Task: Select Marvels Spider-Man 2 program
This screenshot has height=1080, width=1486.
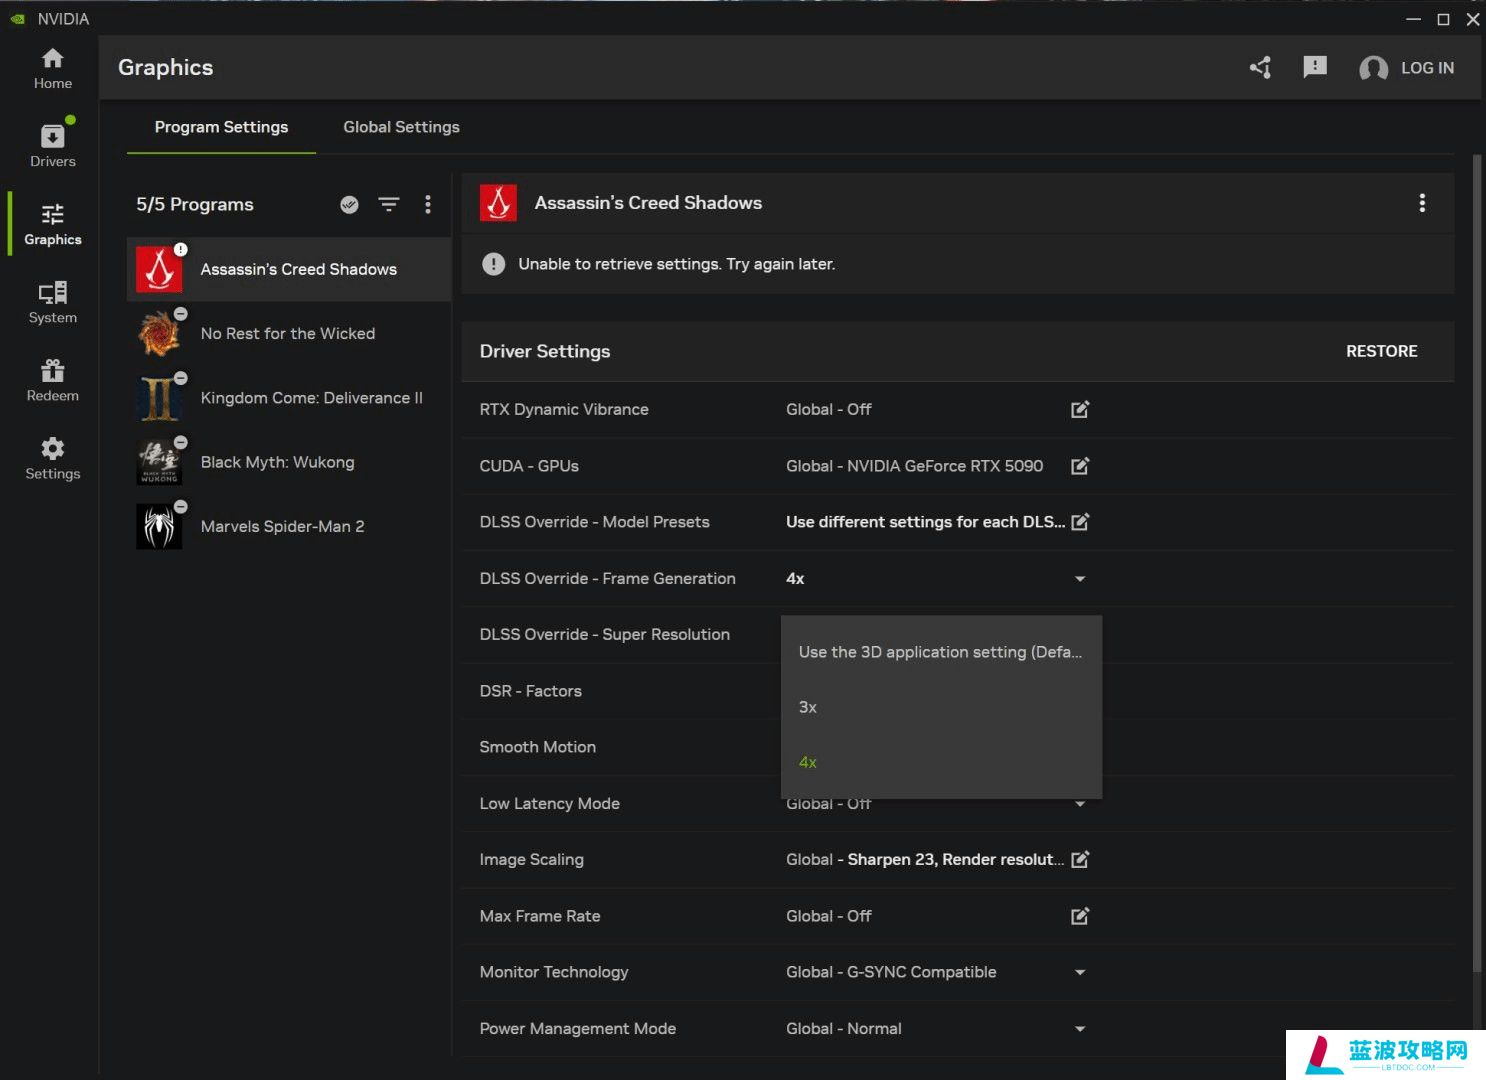Action: (289, 526)
